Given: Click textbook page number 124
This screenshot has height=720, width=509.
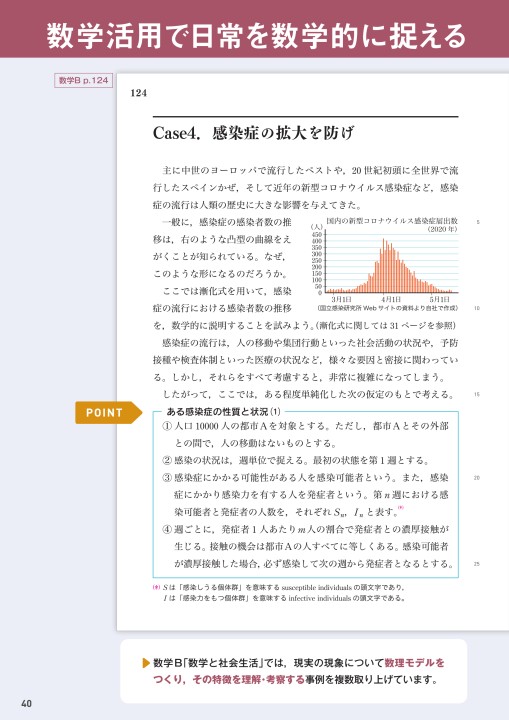Looking at the screenshot, I should [139, 93].
